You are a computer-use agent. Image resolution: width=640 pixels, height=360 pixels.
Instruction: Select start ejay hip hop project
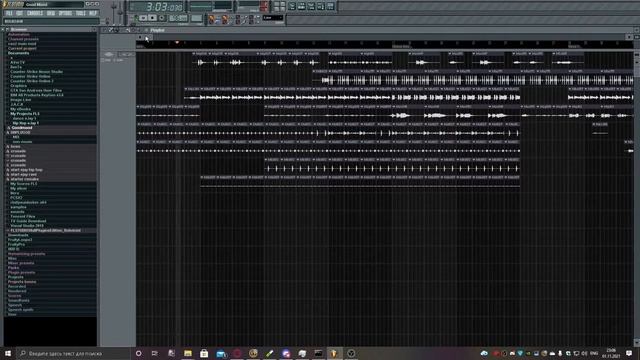[x=26, y=170]
